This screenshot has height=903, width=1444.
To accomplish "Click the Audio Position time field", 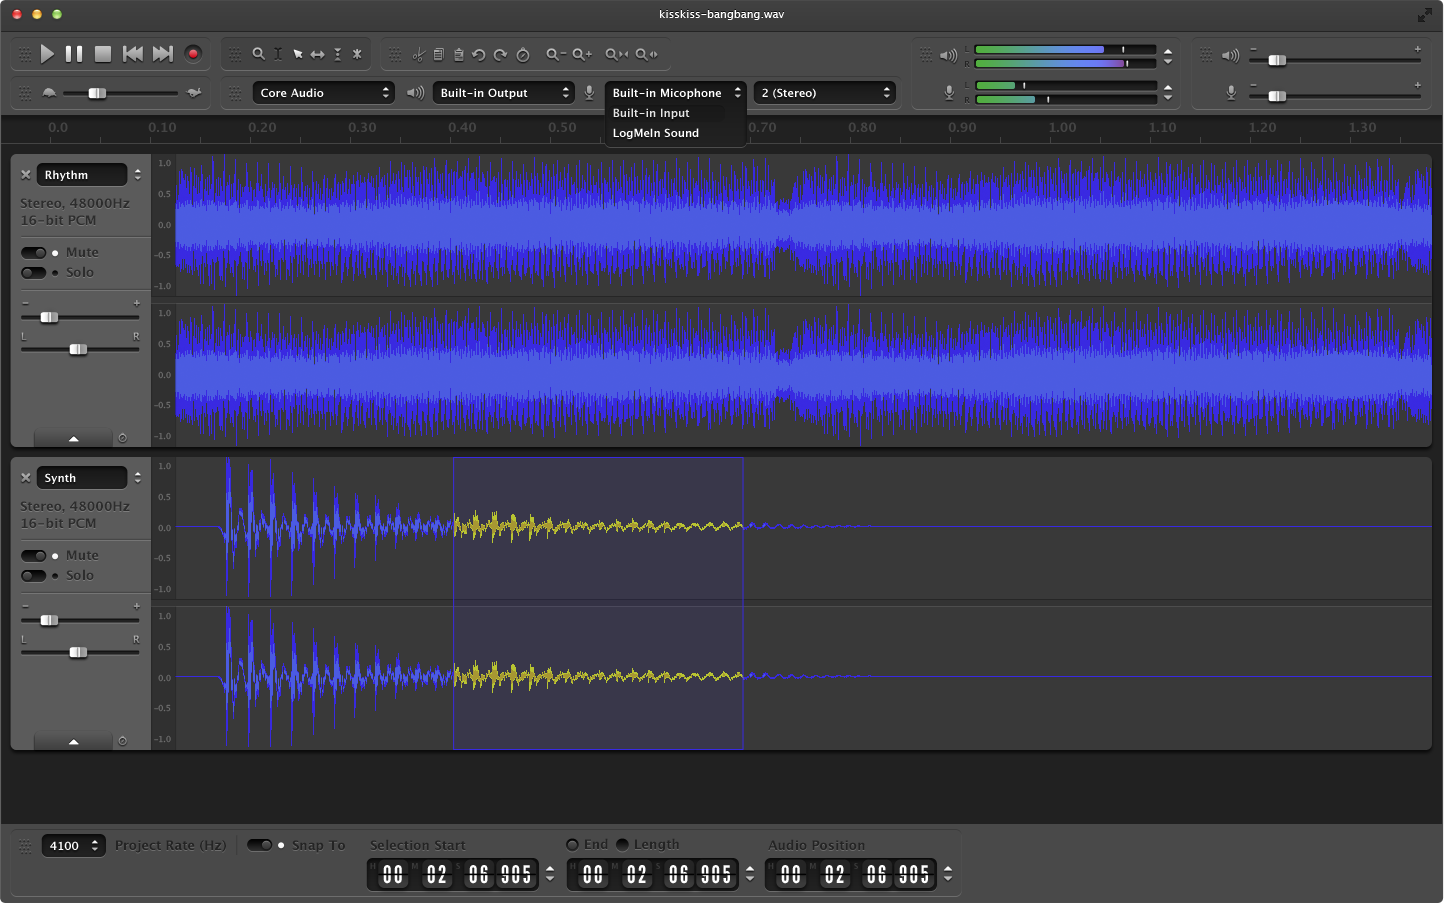I will (851, 875).
